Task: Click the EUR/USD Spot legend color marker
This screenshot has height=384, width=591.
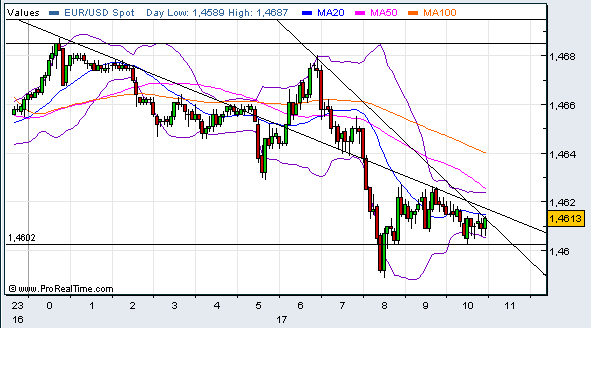Action: [54, 13]
